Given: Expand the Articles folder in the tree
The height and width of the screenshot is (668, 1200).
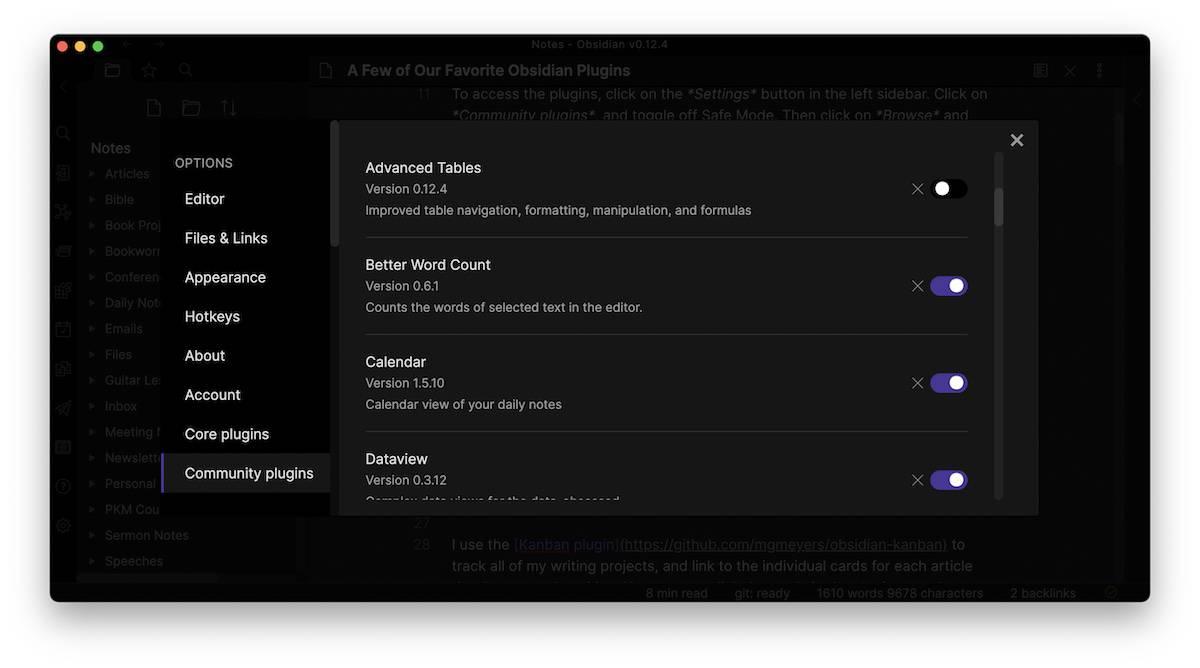Looking at the screenshot, I should (93, 174).
